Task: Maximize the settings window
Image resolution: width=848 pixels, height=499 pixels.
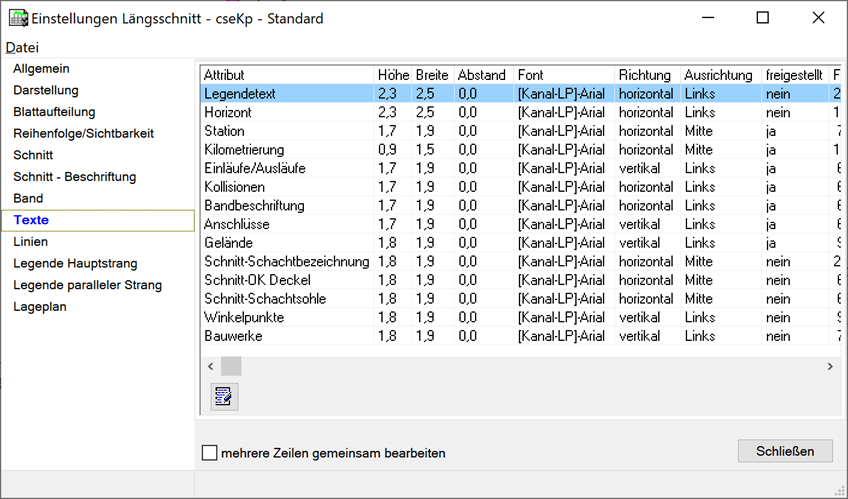Action: coord(763,18)
